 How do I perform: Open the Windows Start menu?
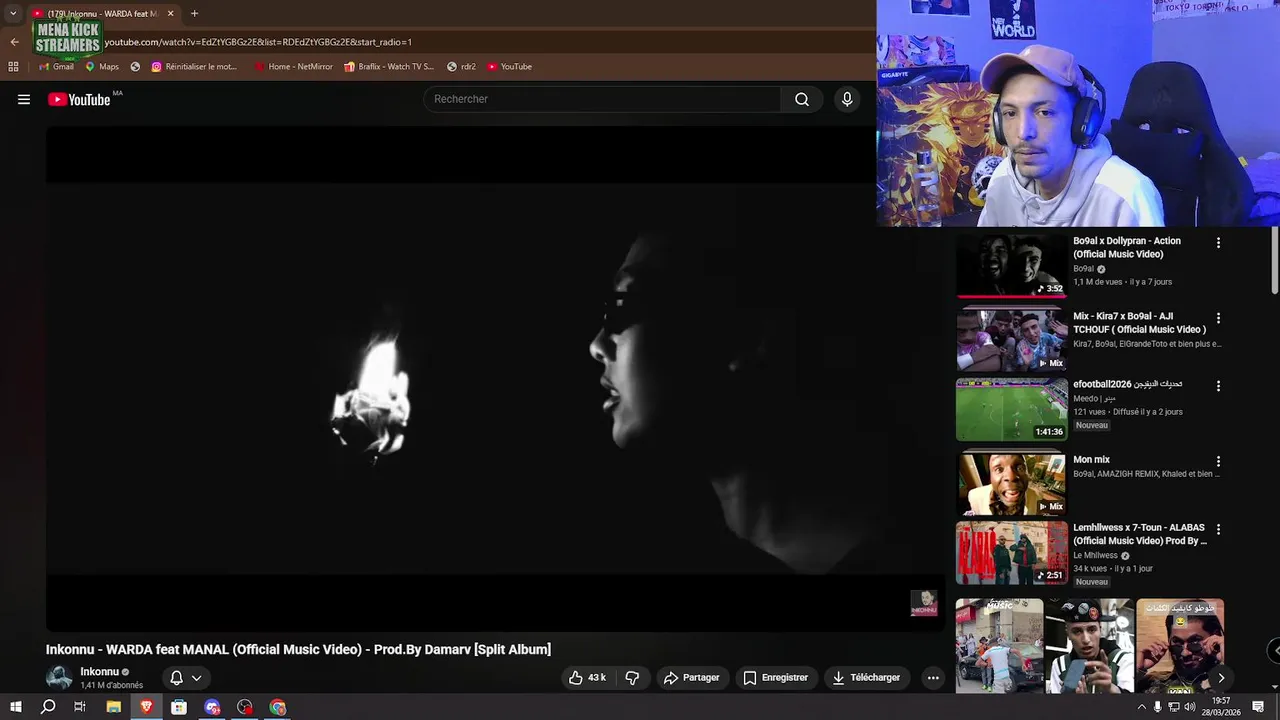coord(15,707)
